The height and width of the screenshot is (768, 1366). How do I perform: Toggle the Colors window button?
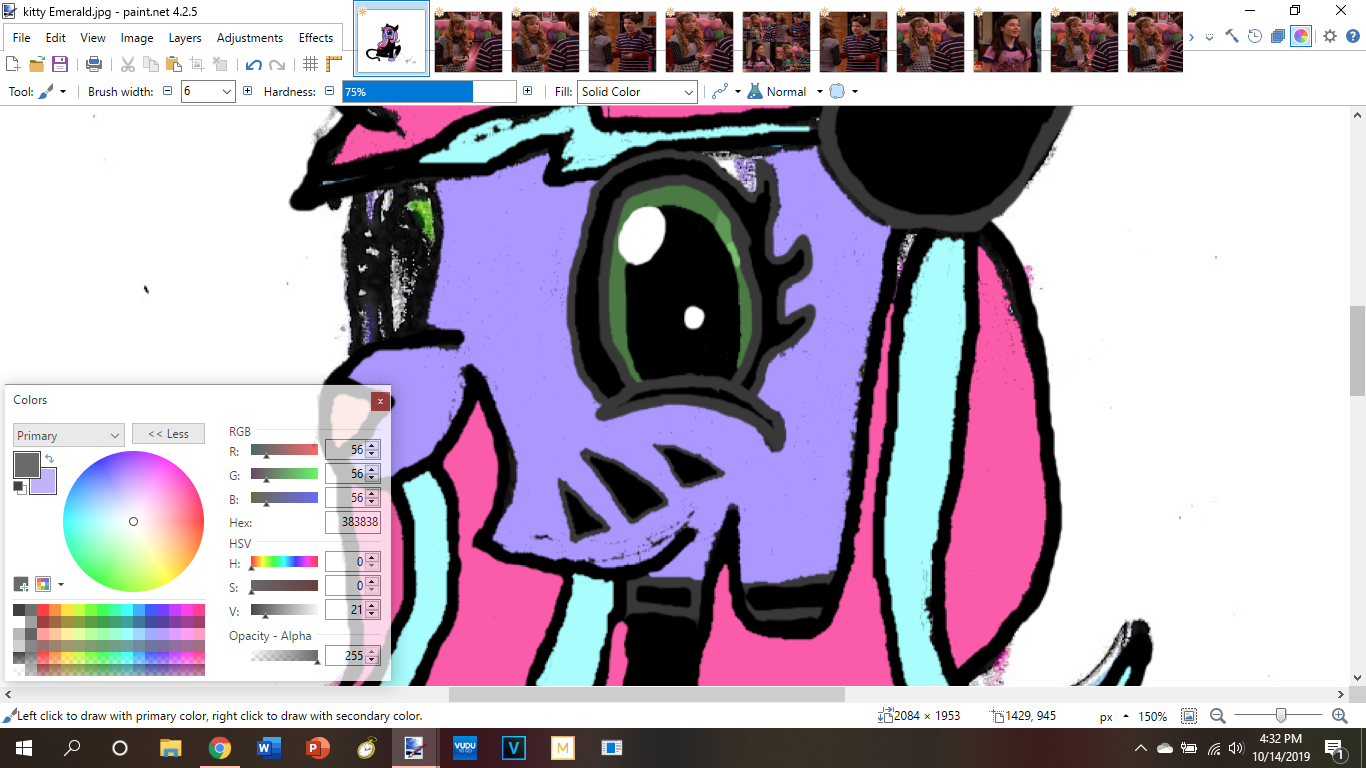[x=1301, y=36]
